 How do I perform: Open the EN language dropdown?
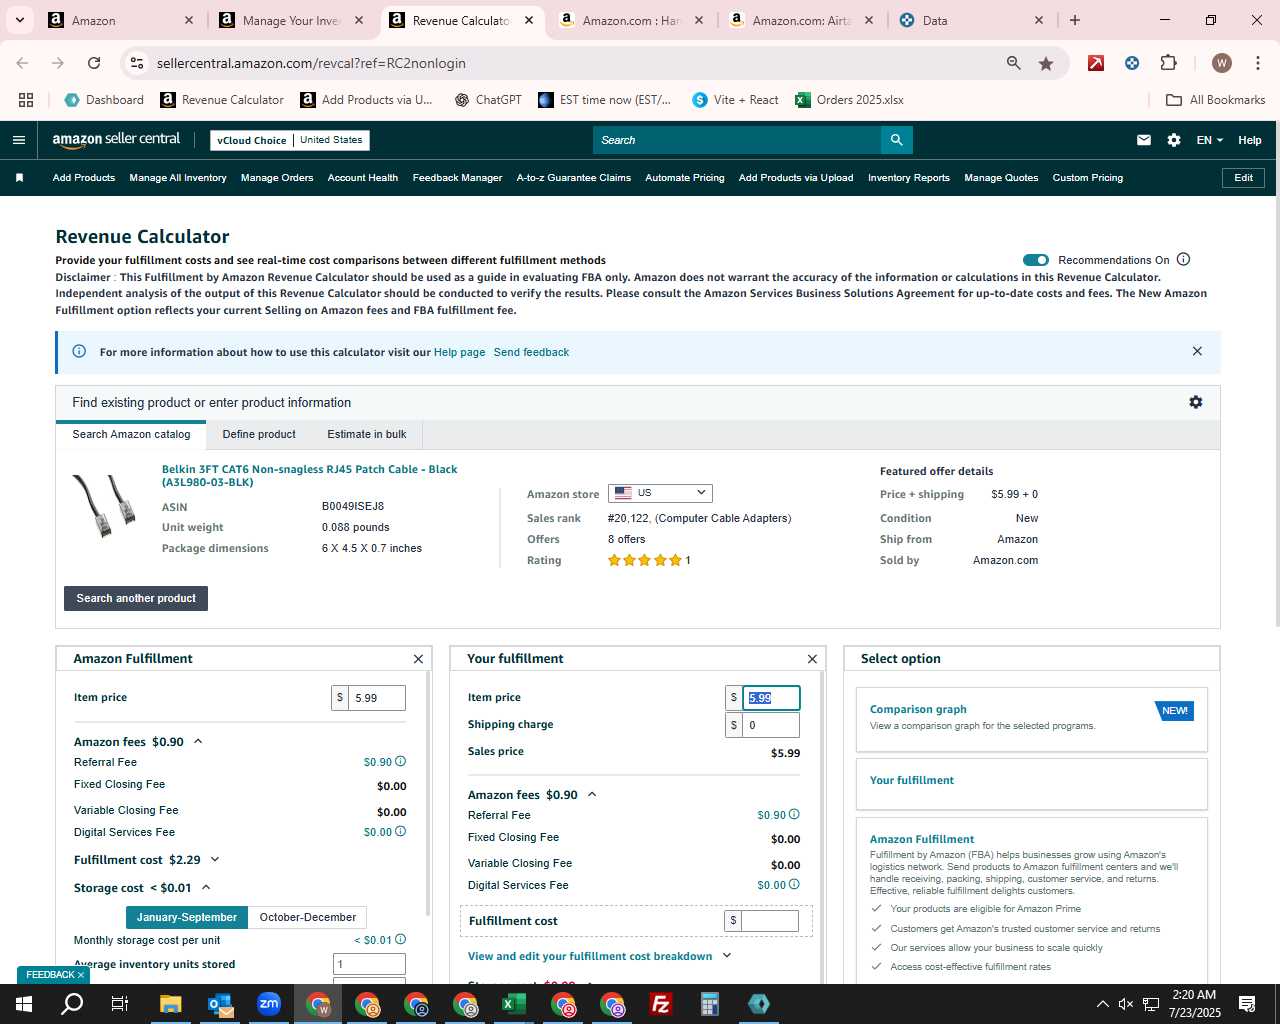(x=1209, y=140)
